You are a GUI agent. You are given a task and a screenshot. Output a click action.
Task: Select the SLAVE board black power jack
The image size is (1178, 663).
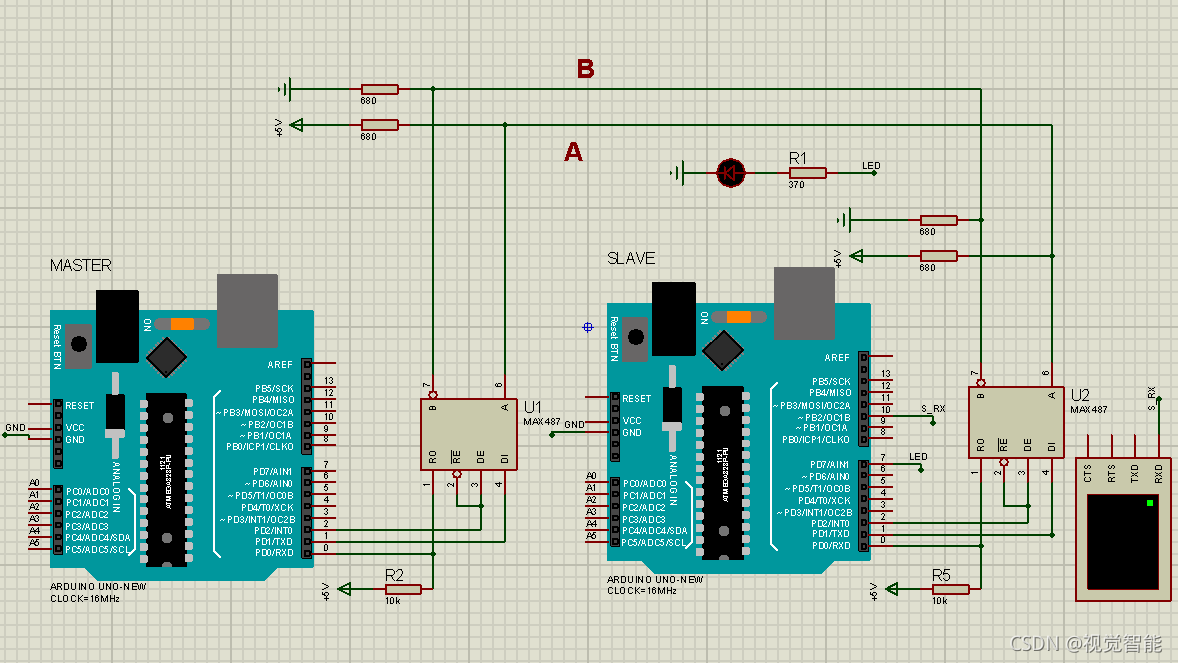tap(674, 319)
